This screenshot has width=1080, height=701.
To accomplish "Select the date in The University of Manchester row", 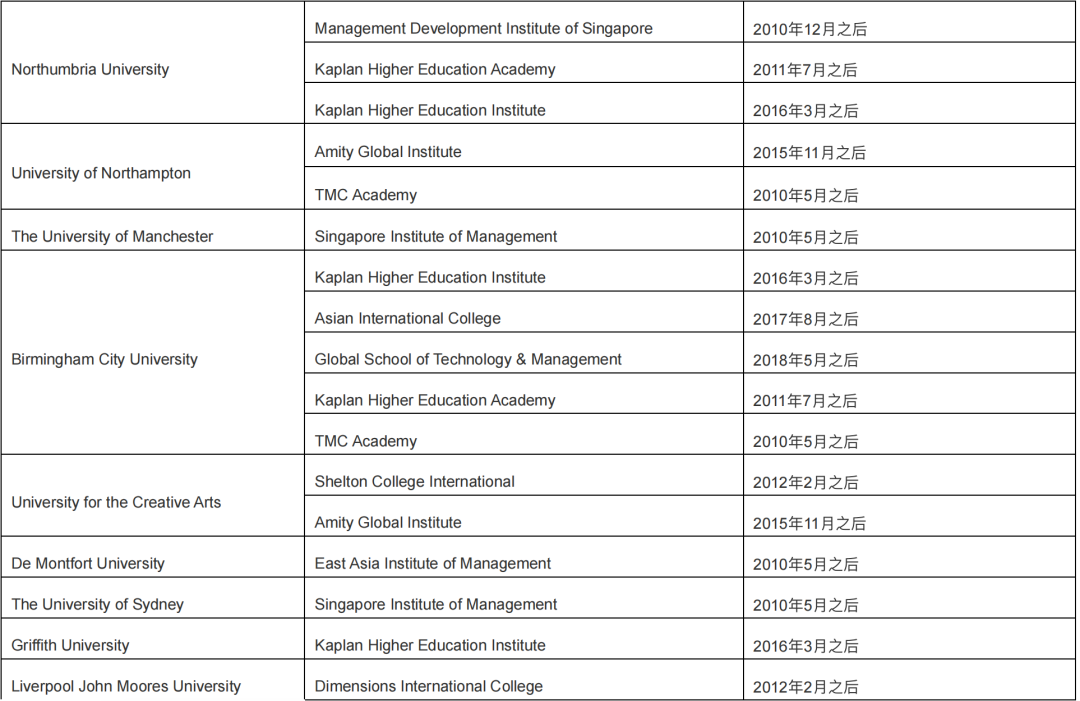I will coord(805,238).
